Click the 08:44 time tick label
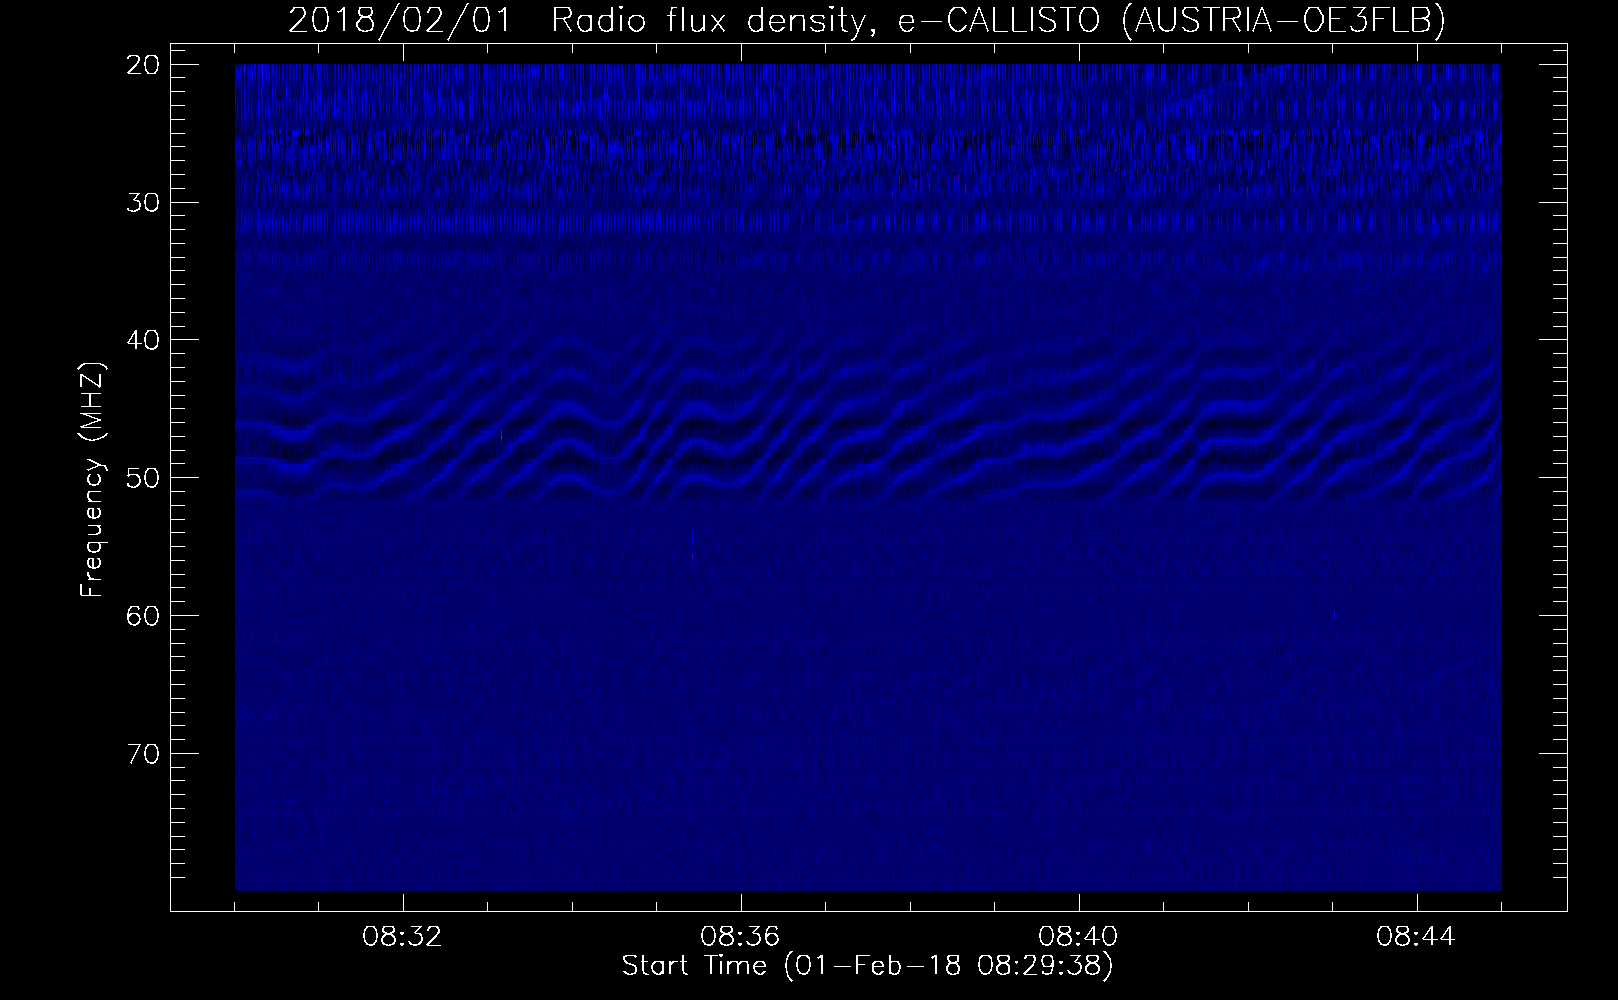This screenshot has height=1000, width=1618. click(x=1417, y=938)
